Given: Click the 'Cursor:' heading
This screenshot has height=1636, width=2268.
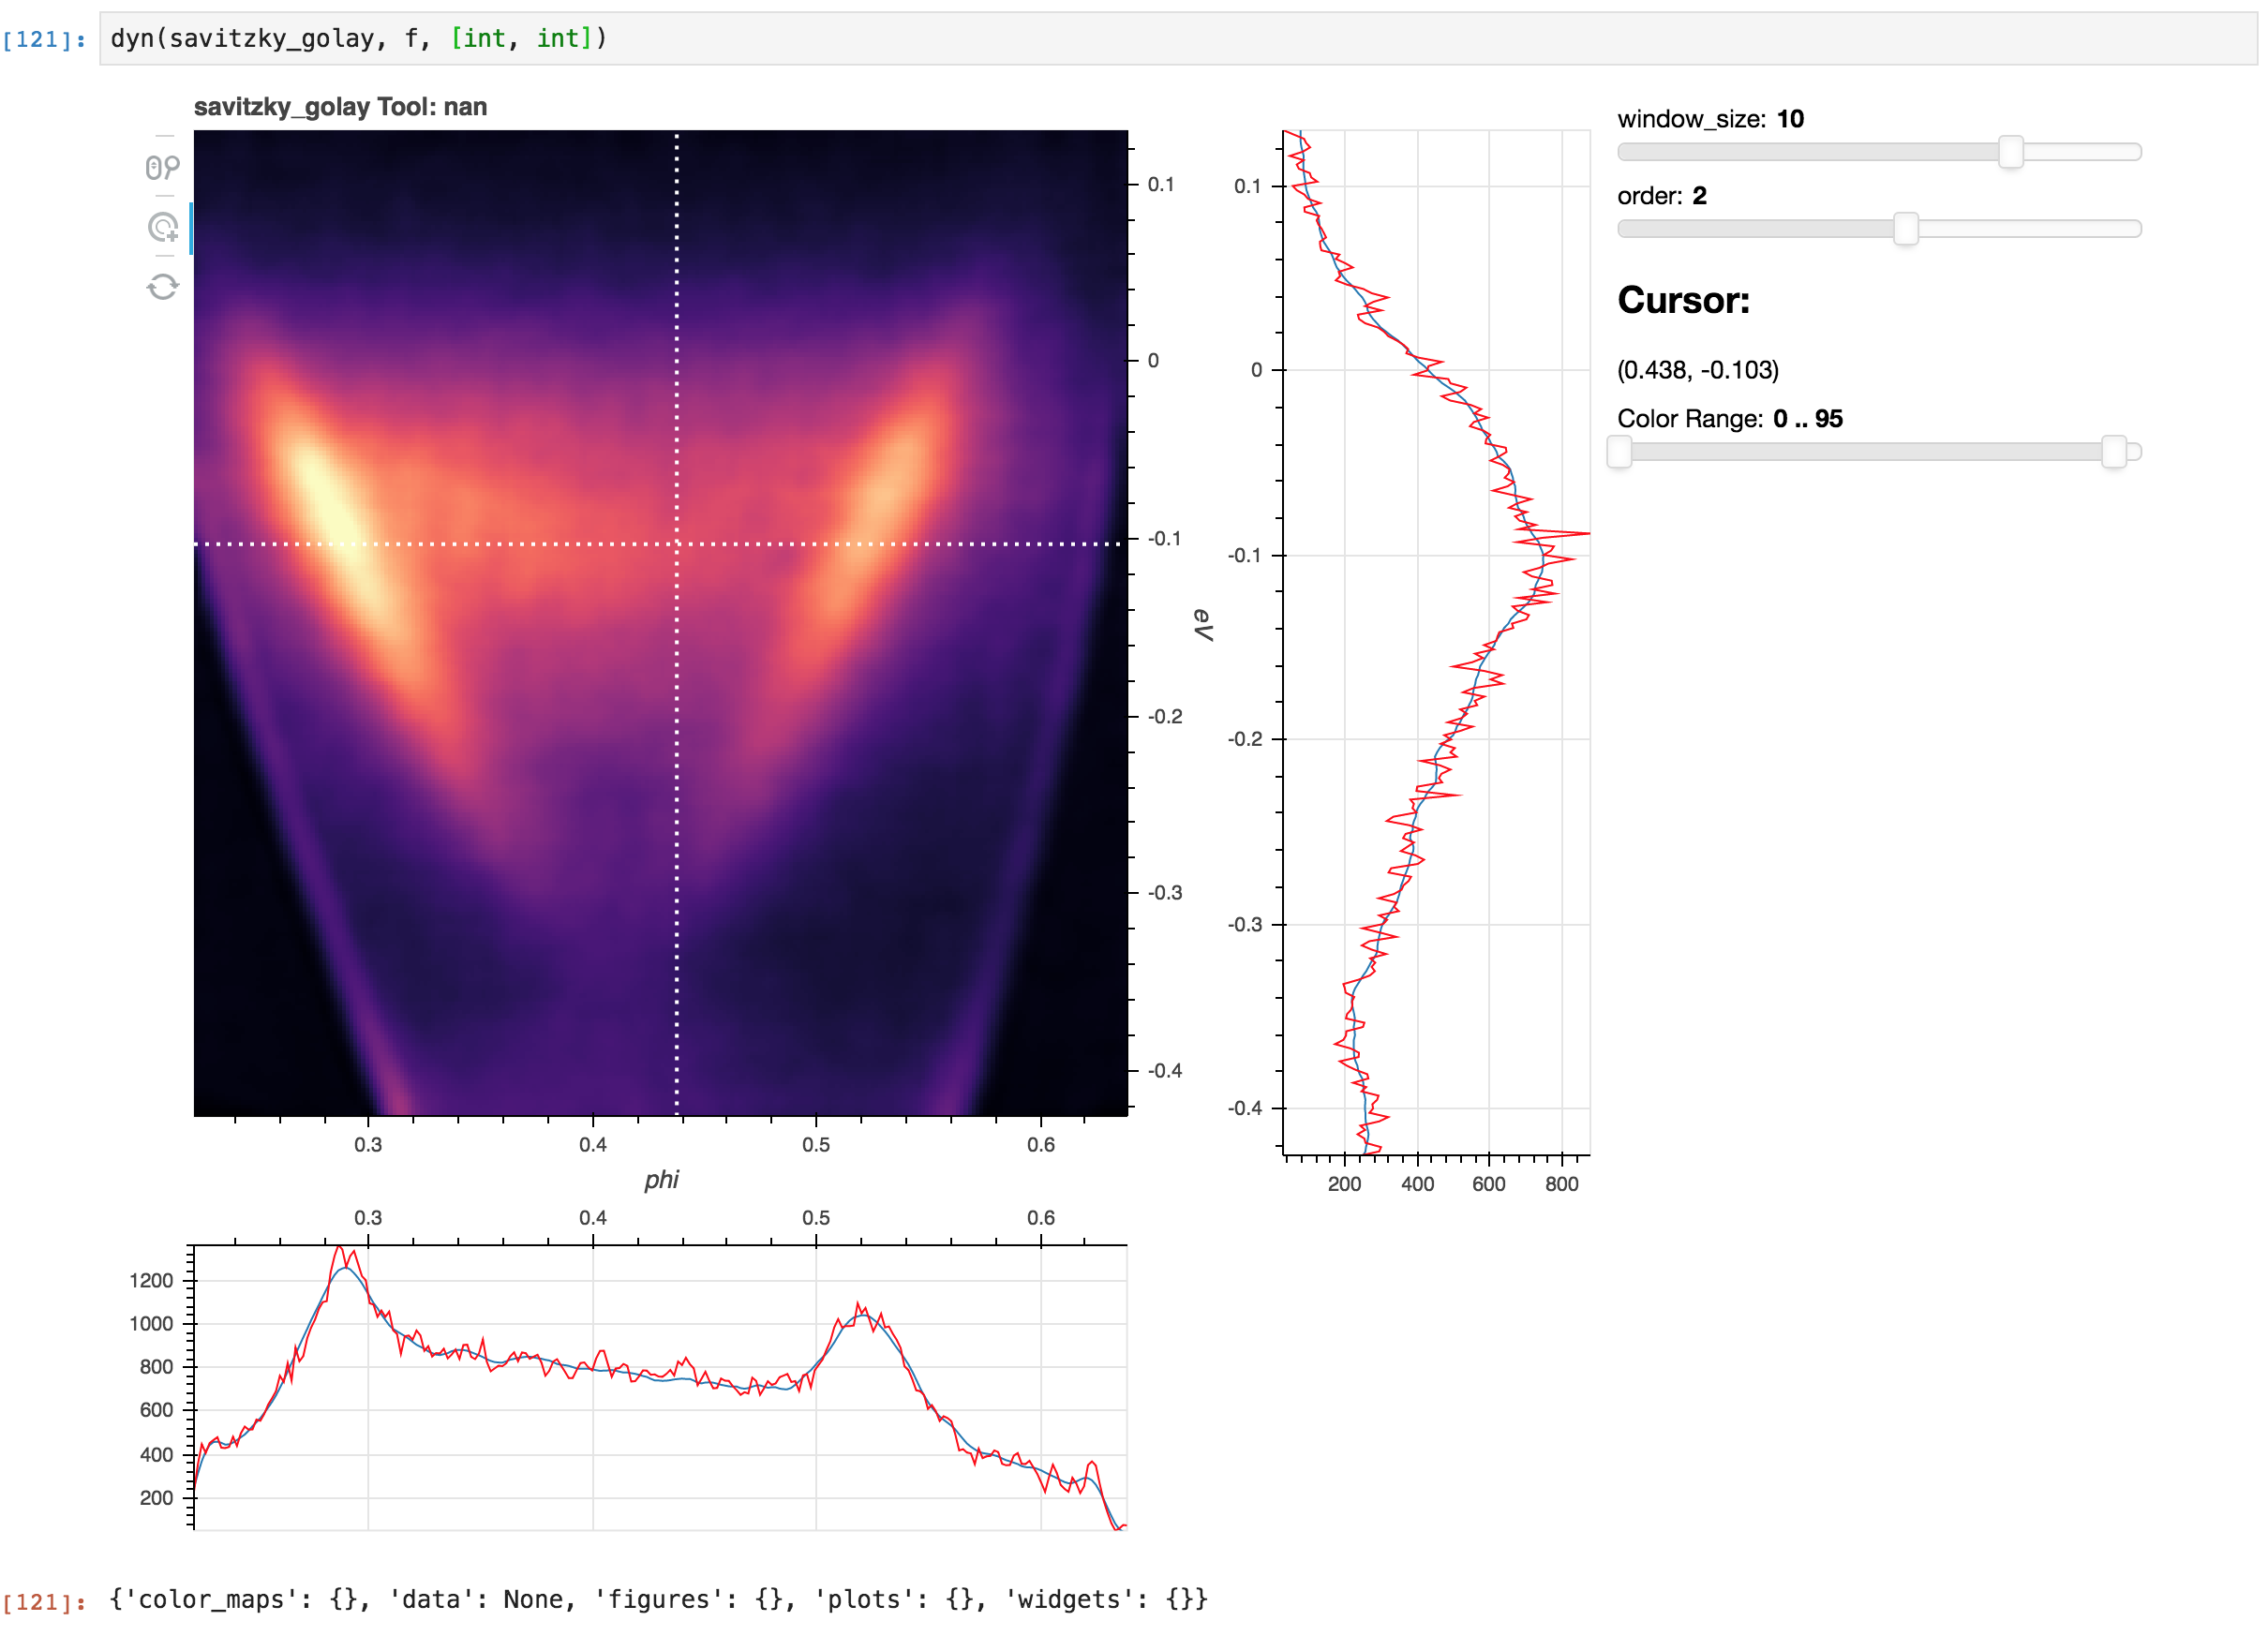Looking at the screenshot, I should (1684, 300).
